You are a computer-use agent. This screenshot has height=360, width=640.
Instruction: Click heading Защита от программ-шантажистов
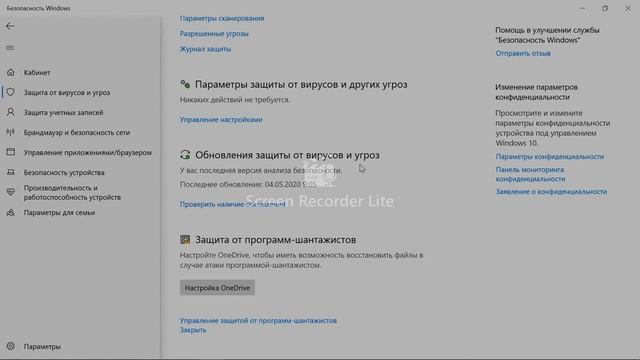pos(276,240)
